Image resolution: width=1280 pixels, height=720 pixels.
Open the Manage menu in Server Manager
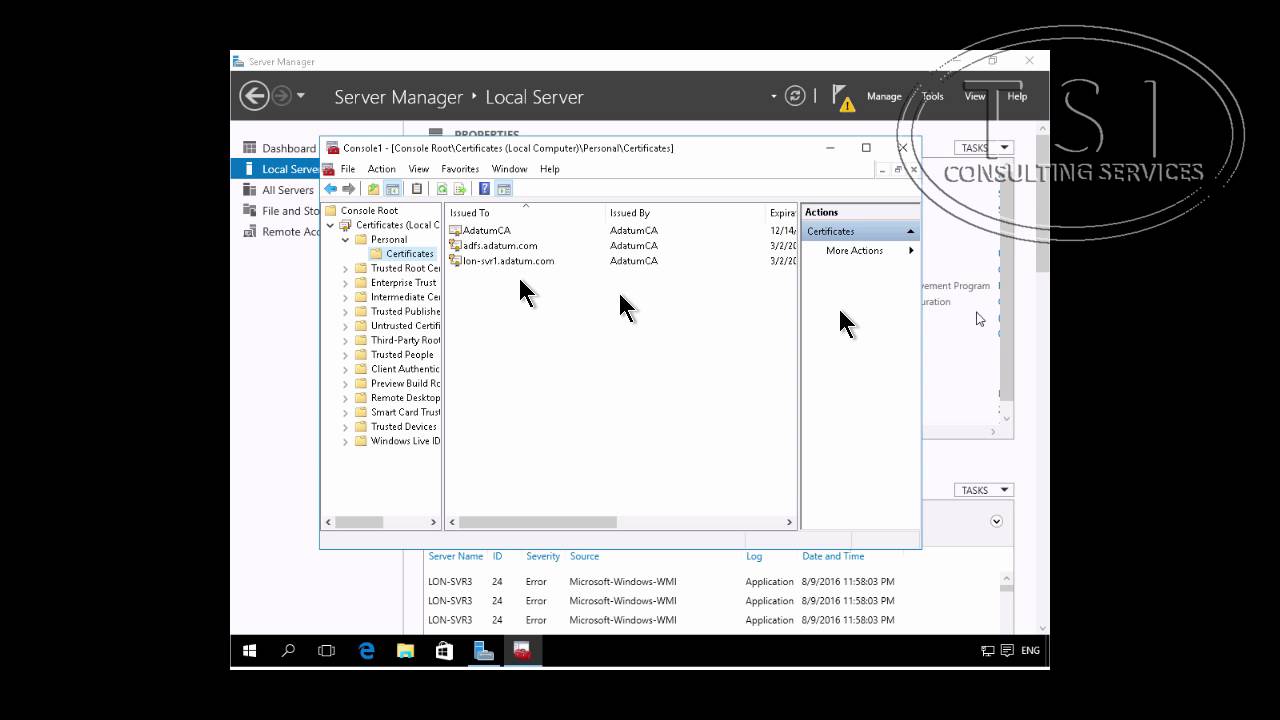(884, 97)
